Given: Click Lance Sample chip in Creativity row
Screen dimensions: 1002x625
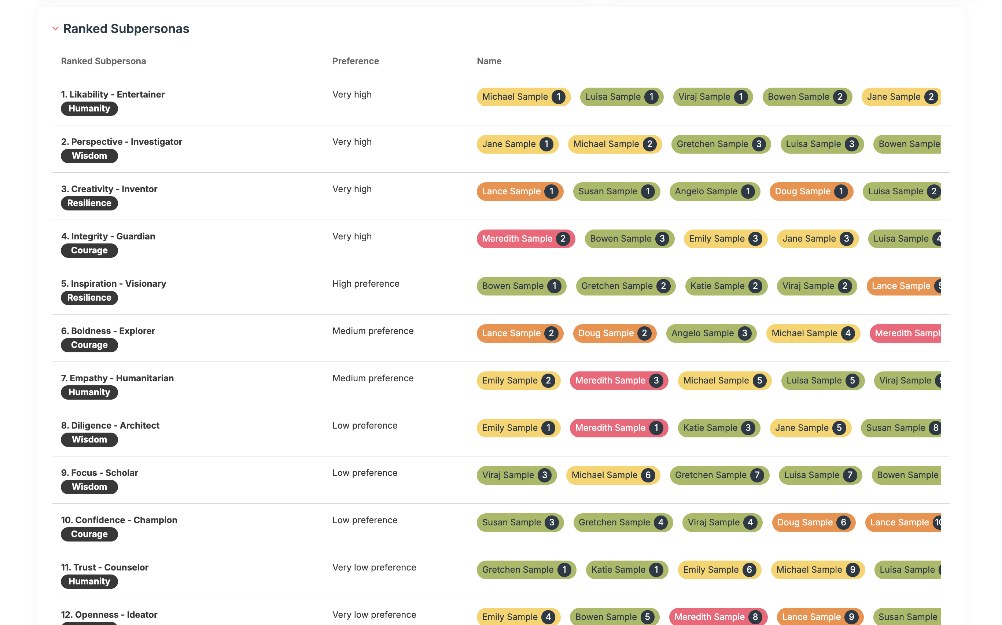Looking at the screenshot, I should tap(520, 192).
